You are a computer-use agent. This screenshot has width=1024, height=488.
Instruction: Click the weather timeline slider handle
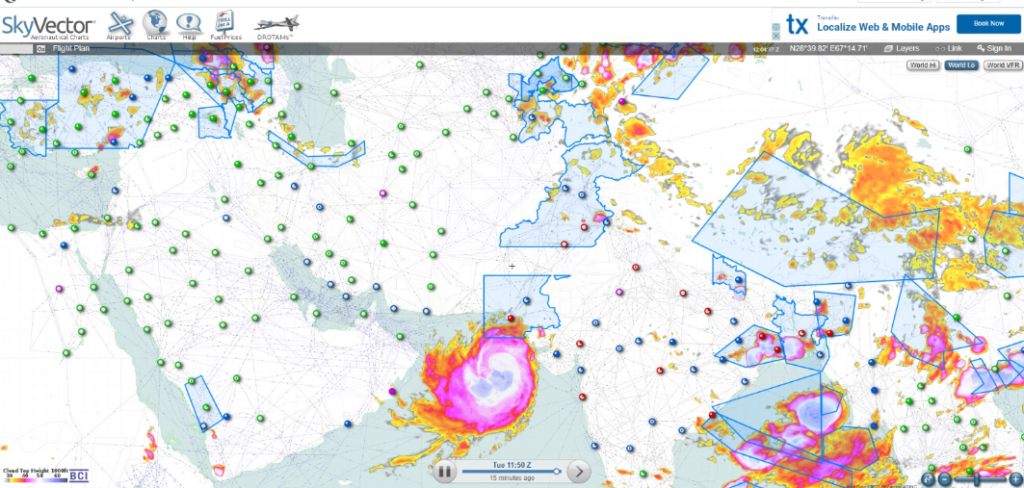(556, 471)
